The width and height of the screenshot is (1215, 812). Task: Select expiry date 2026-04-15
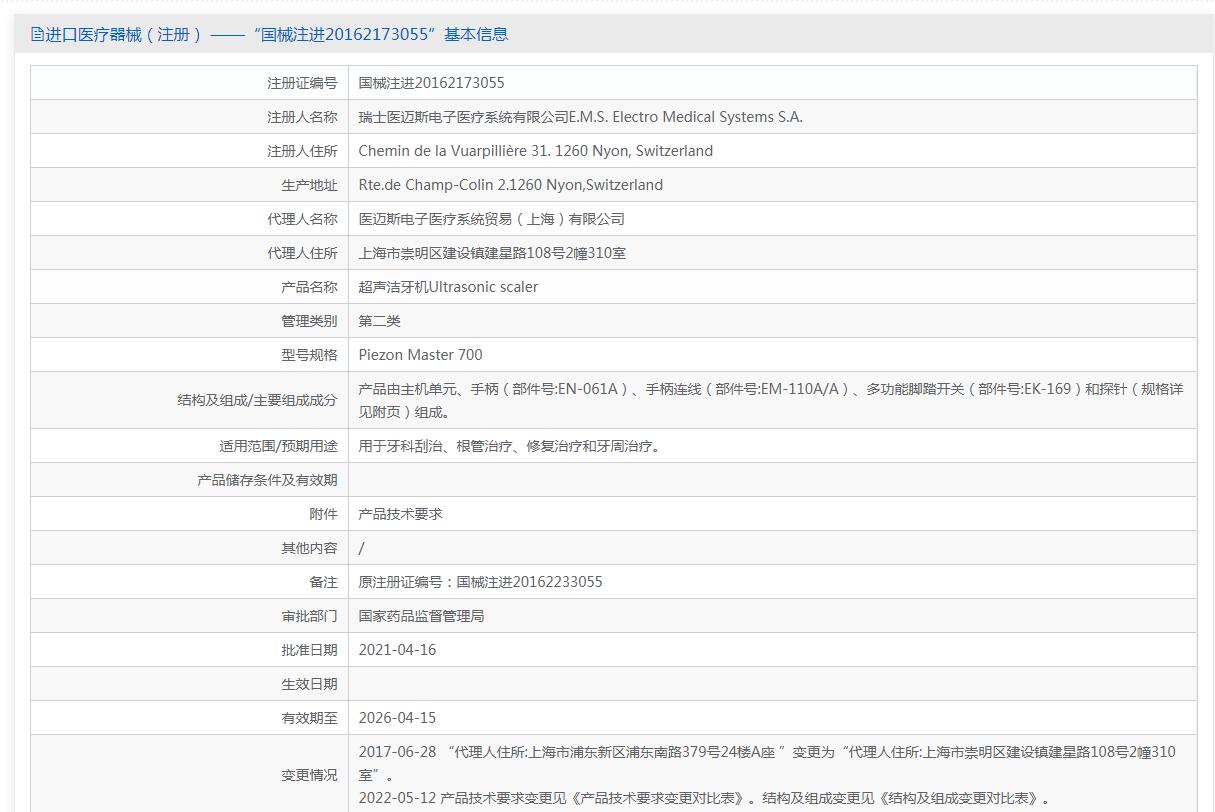tap(398, 718)
